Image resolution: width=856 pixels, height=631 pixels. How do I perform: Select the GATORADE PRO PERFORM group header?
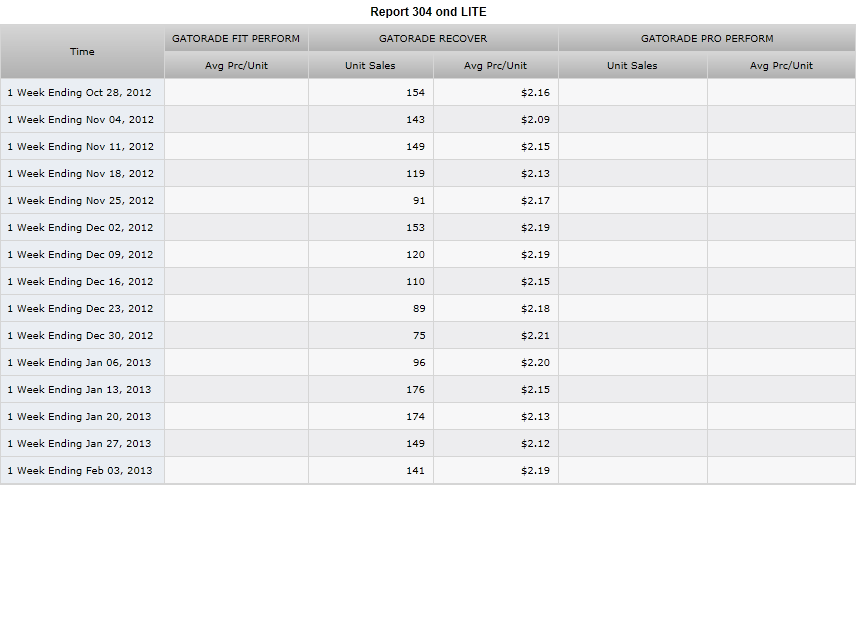(707, 38)
